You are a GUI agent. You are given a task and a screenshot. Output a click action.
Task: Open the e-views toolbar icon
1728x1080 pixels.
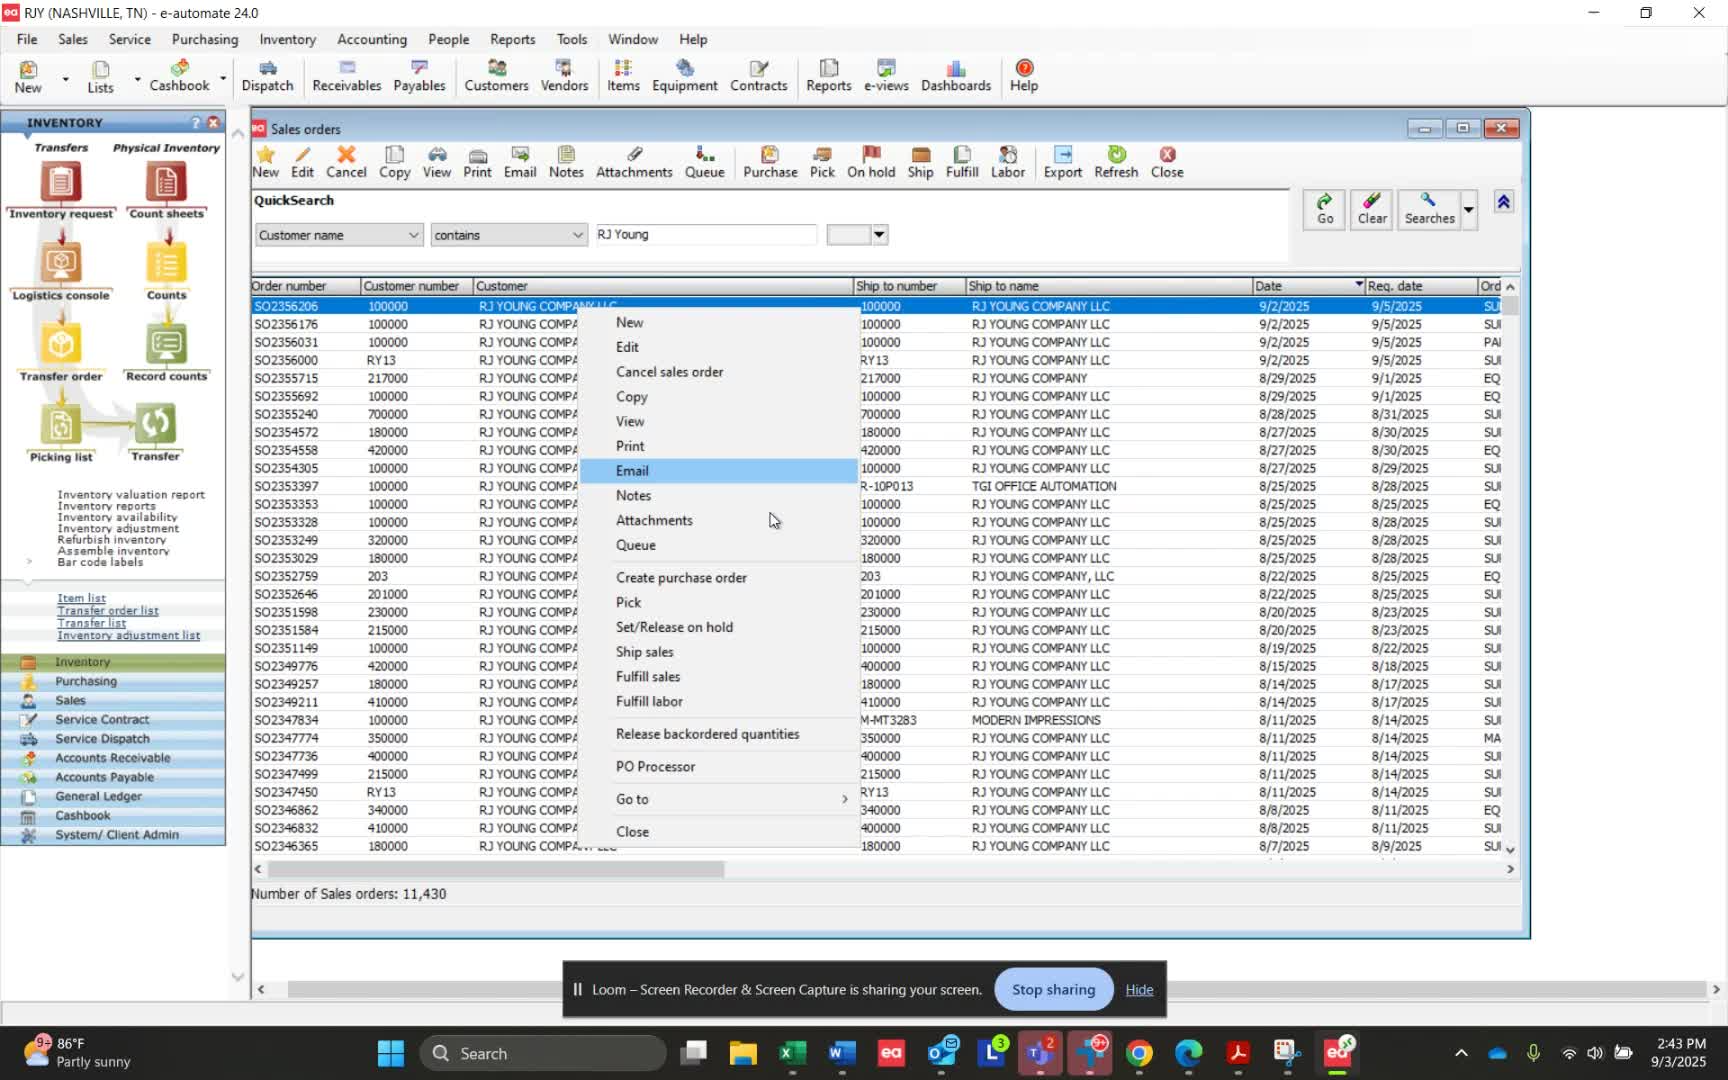886,76
